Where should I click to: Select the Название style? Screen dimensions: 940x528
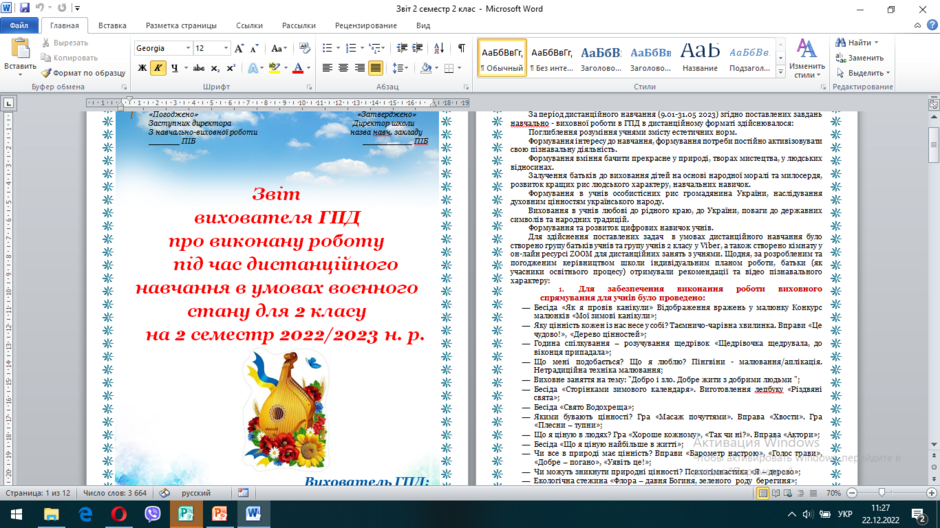click(700, 58)
